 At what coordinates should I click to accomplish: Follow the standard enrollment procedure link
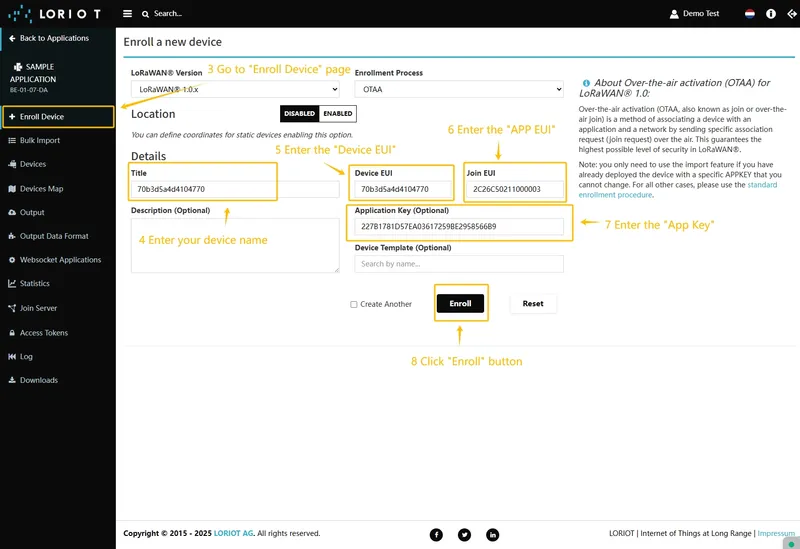pos(678,190)
